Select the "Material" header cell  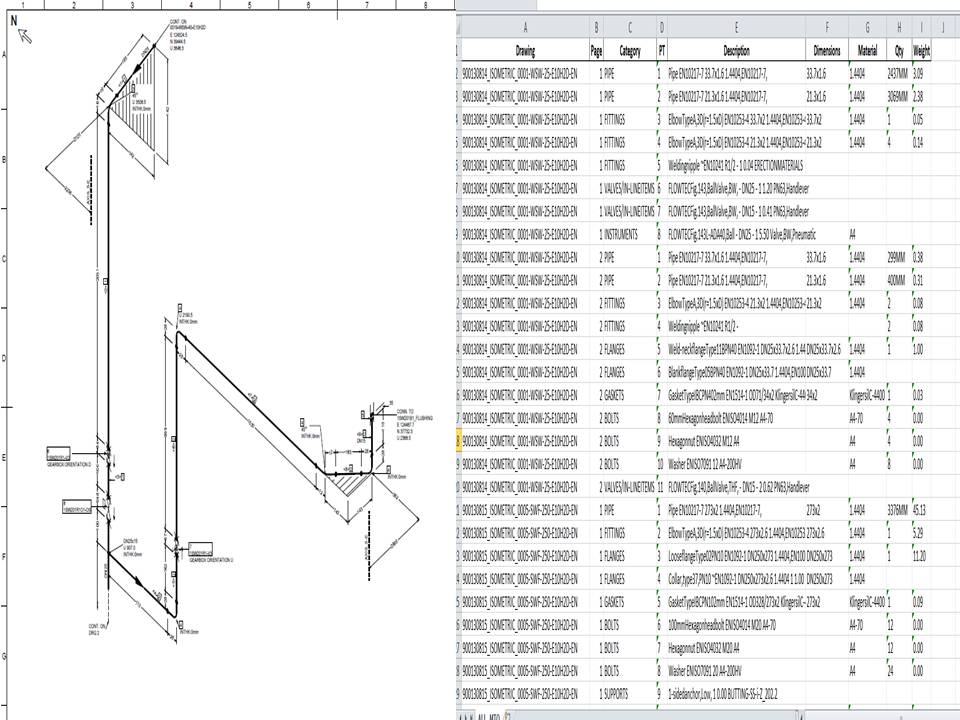tap(867, 51)
